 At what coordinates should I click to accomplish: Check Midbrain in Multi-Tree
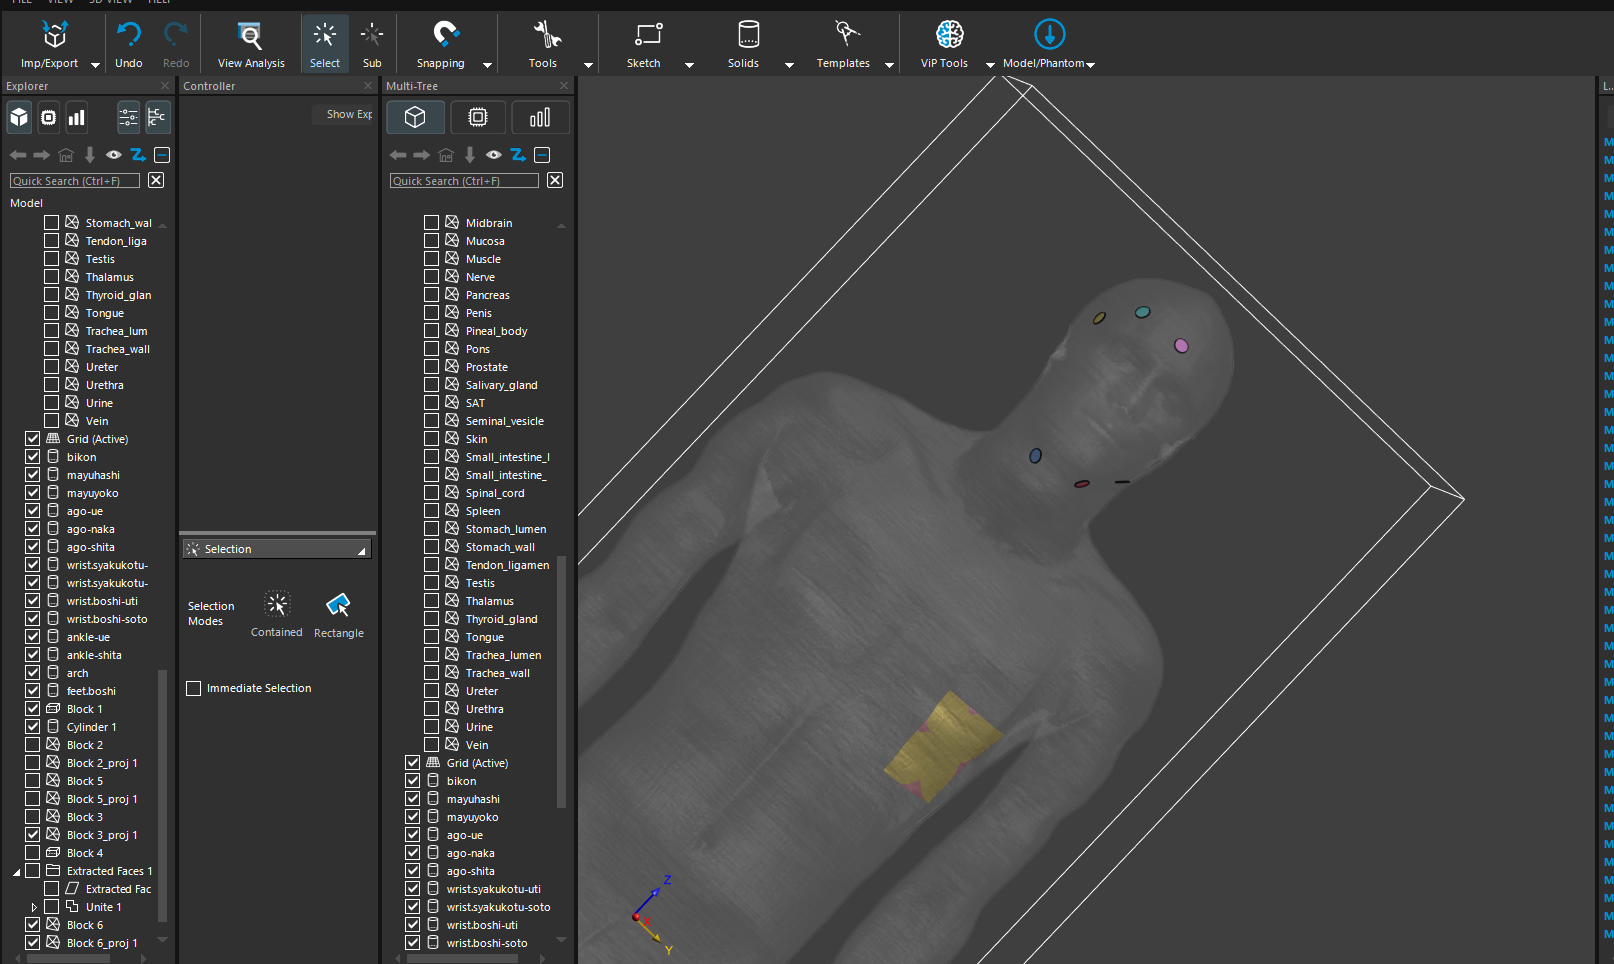(x=432, y=223)
